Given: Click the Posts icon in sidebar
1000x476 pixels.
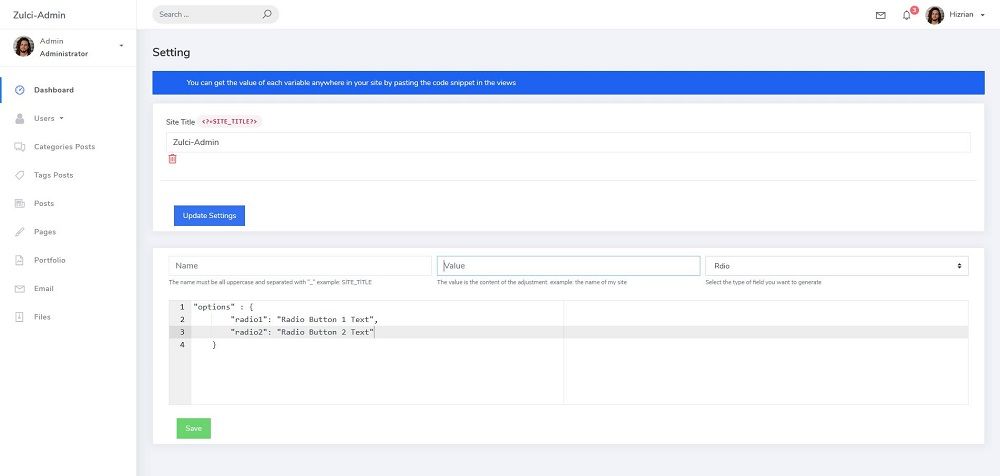Looking at the screenshot, I should (20, 204).
